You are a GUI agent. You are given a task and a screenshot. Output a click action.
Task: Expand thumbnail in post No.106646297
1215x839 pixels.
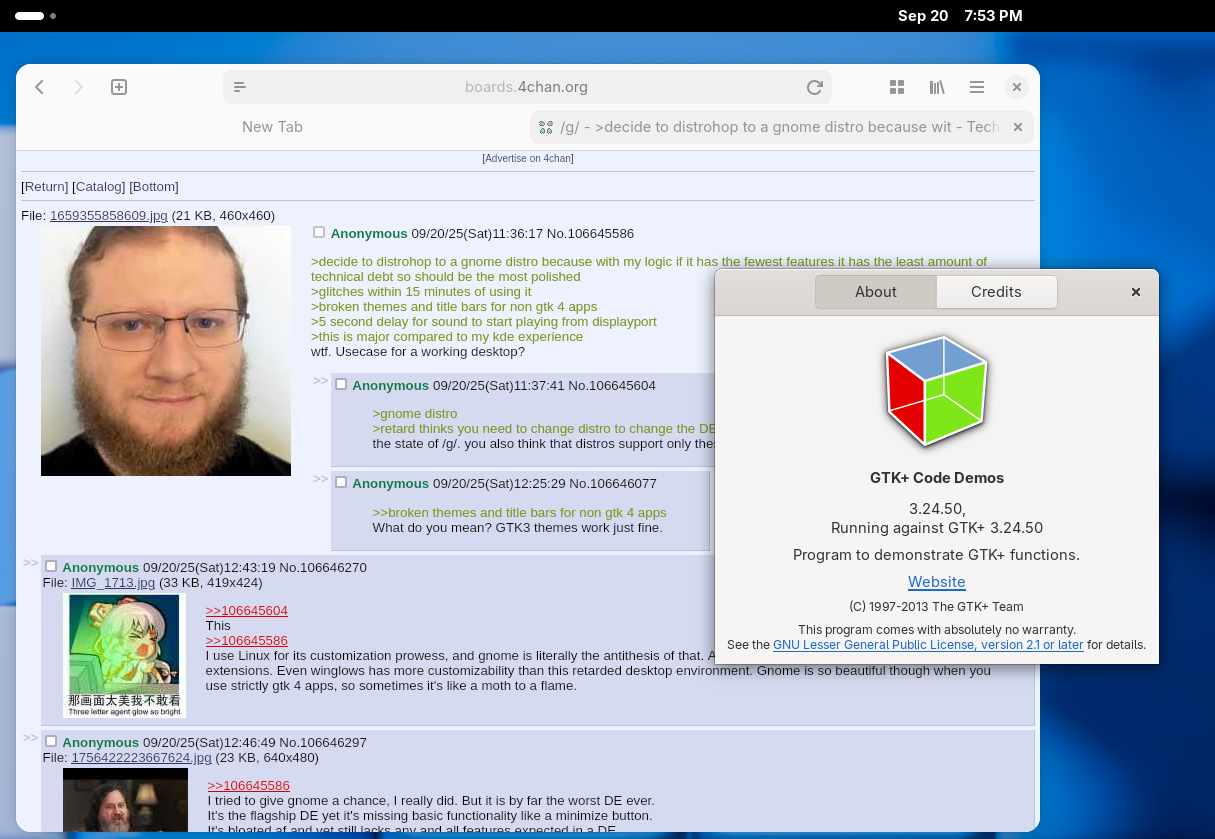[125, 800]
